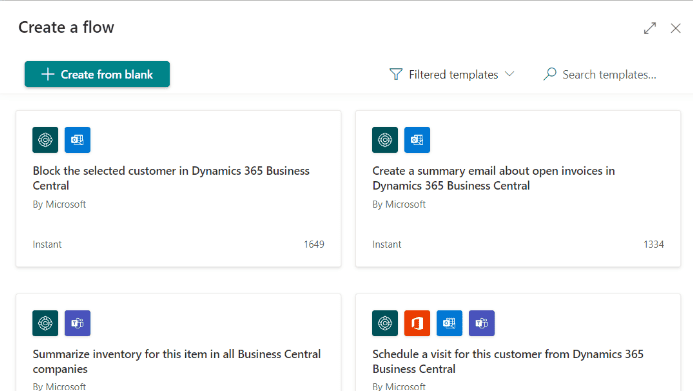Click Outlook icon on summary email card
The height and width of the screenshot is (391, 693).
(x=417, y=140)
